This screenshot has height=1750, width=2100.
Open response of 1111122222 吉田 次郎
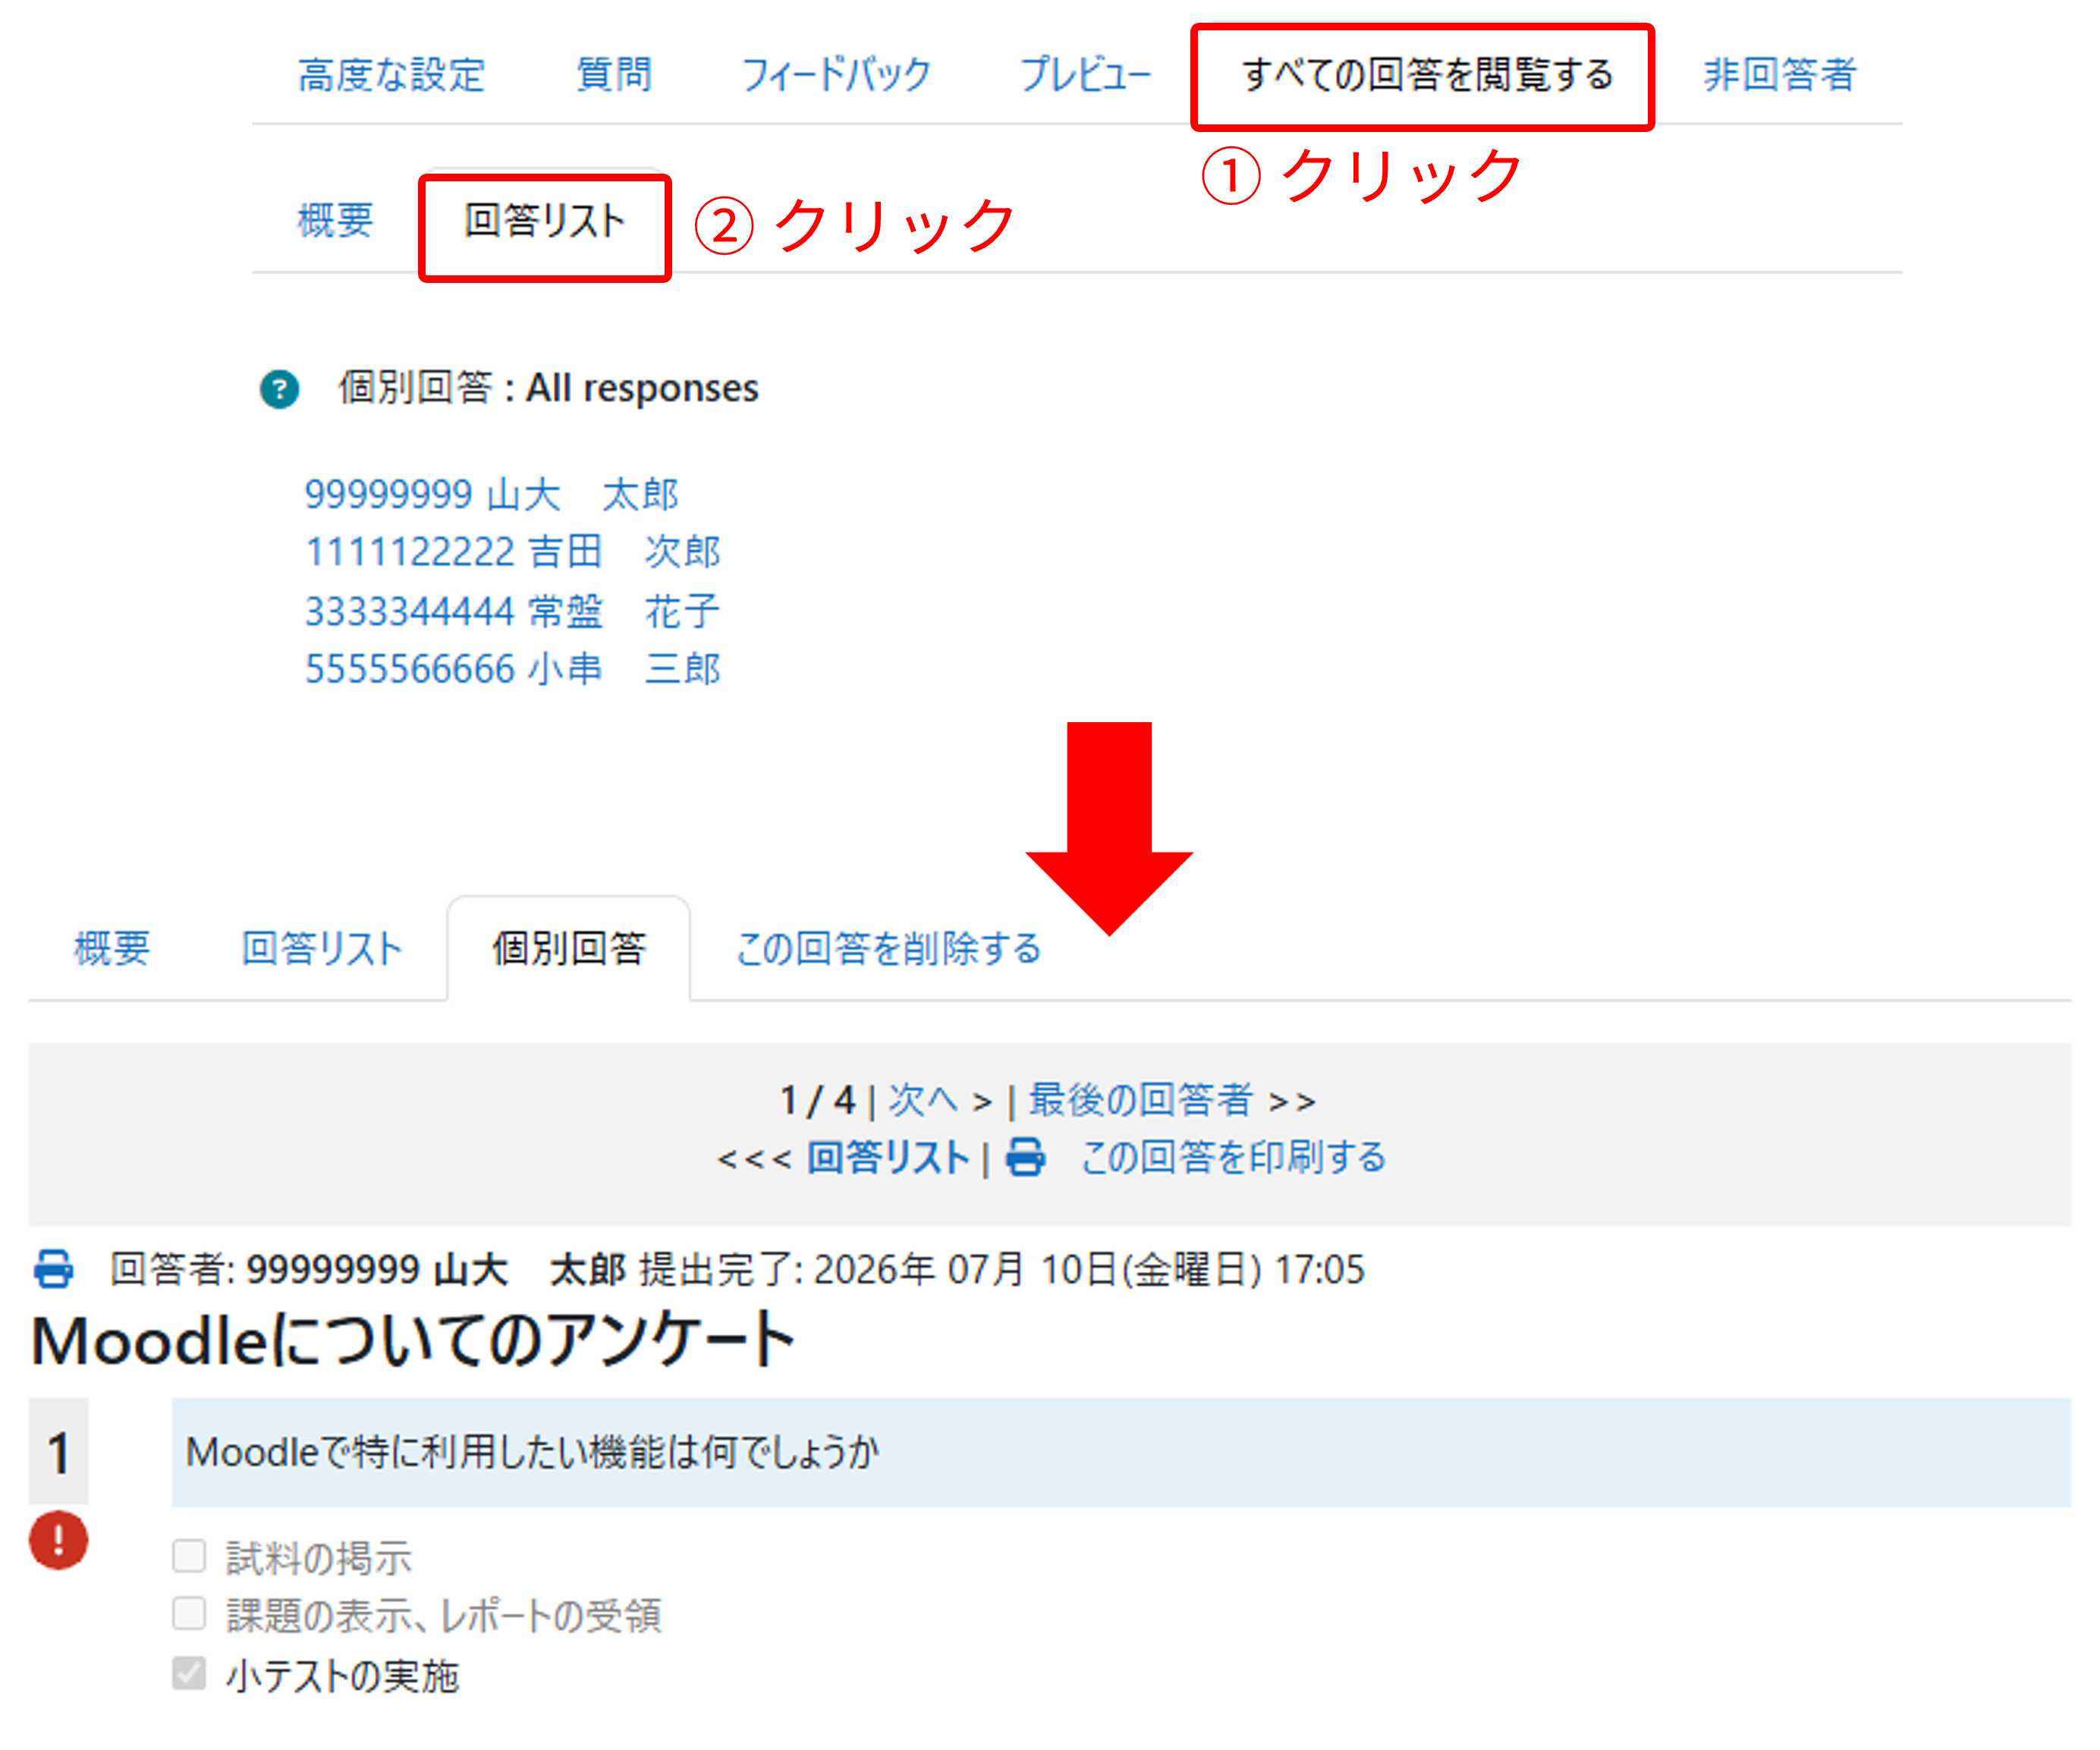pos(512,552)
